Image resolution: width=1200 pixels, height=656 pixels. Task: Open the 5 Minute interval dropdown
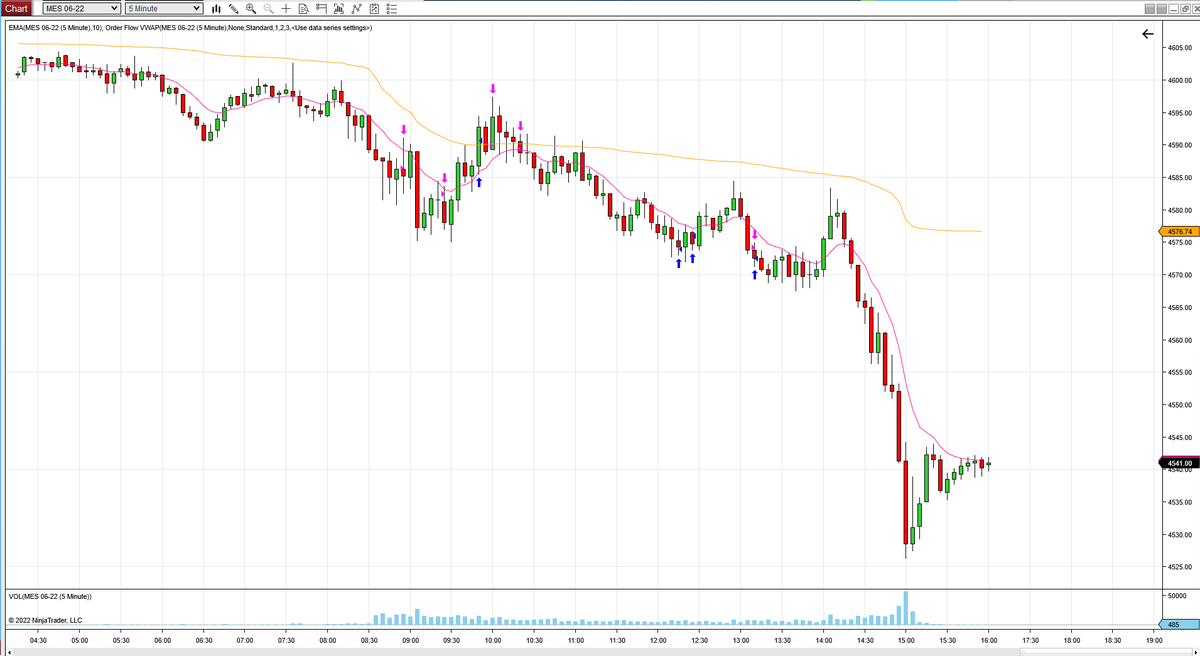pos(164,8)
